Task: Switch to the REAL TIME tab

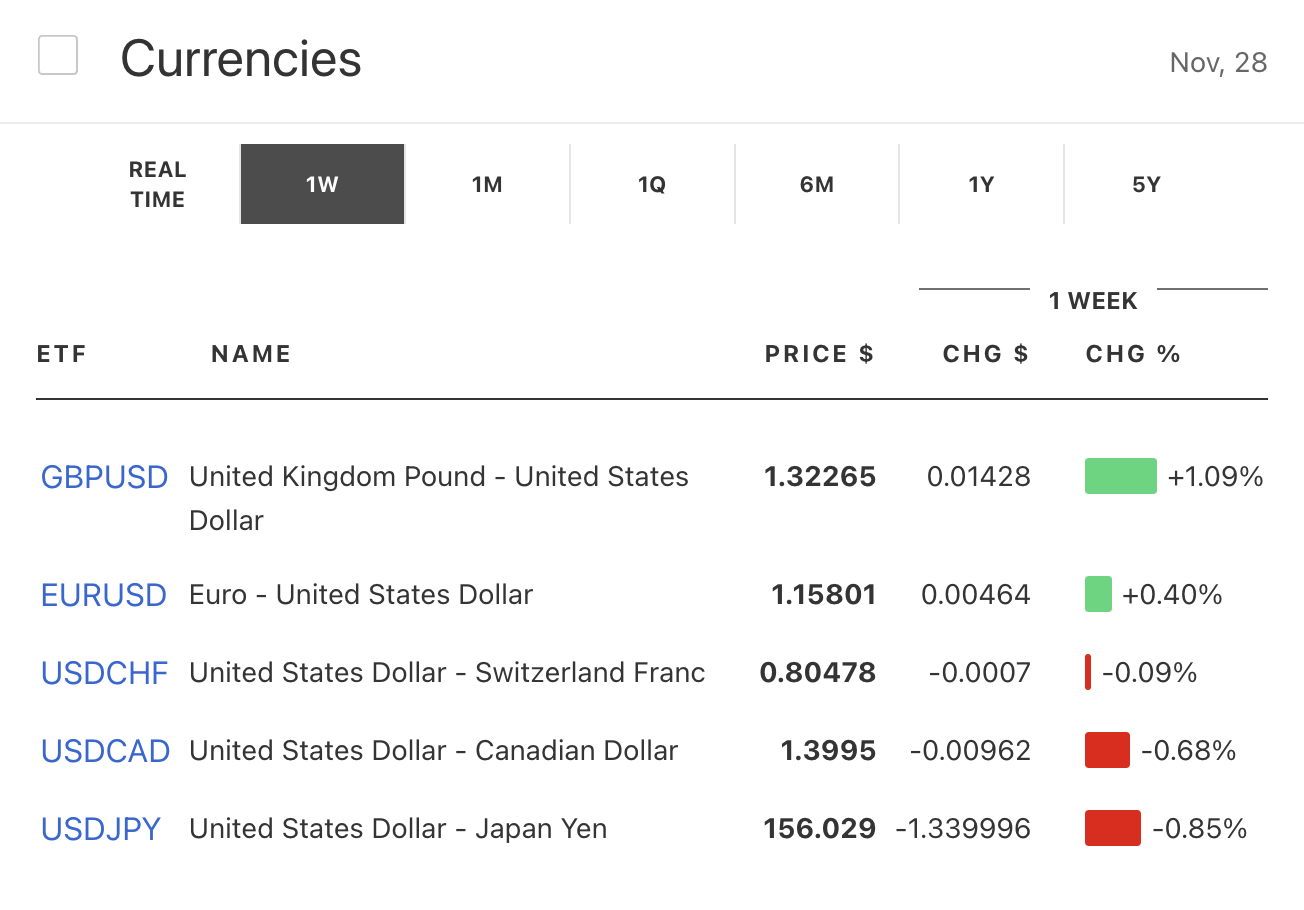Action: coord(157,185)
